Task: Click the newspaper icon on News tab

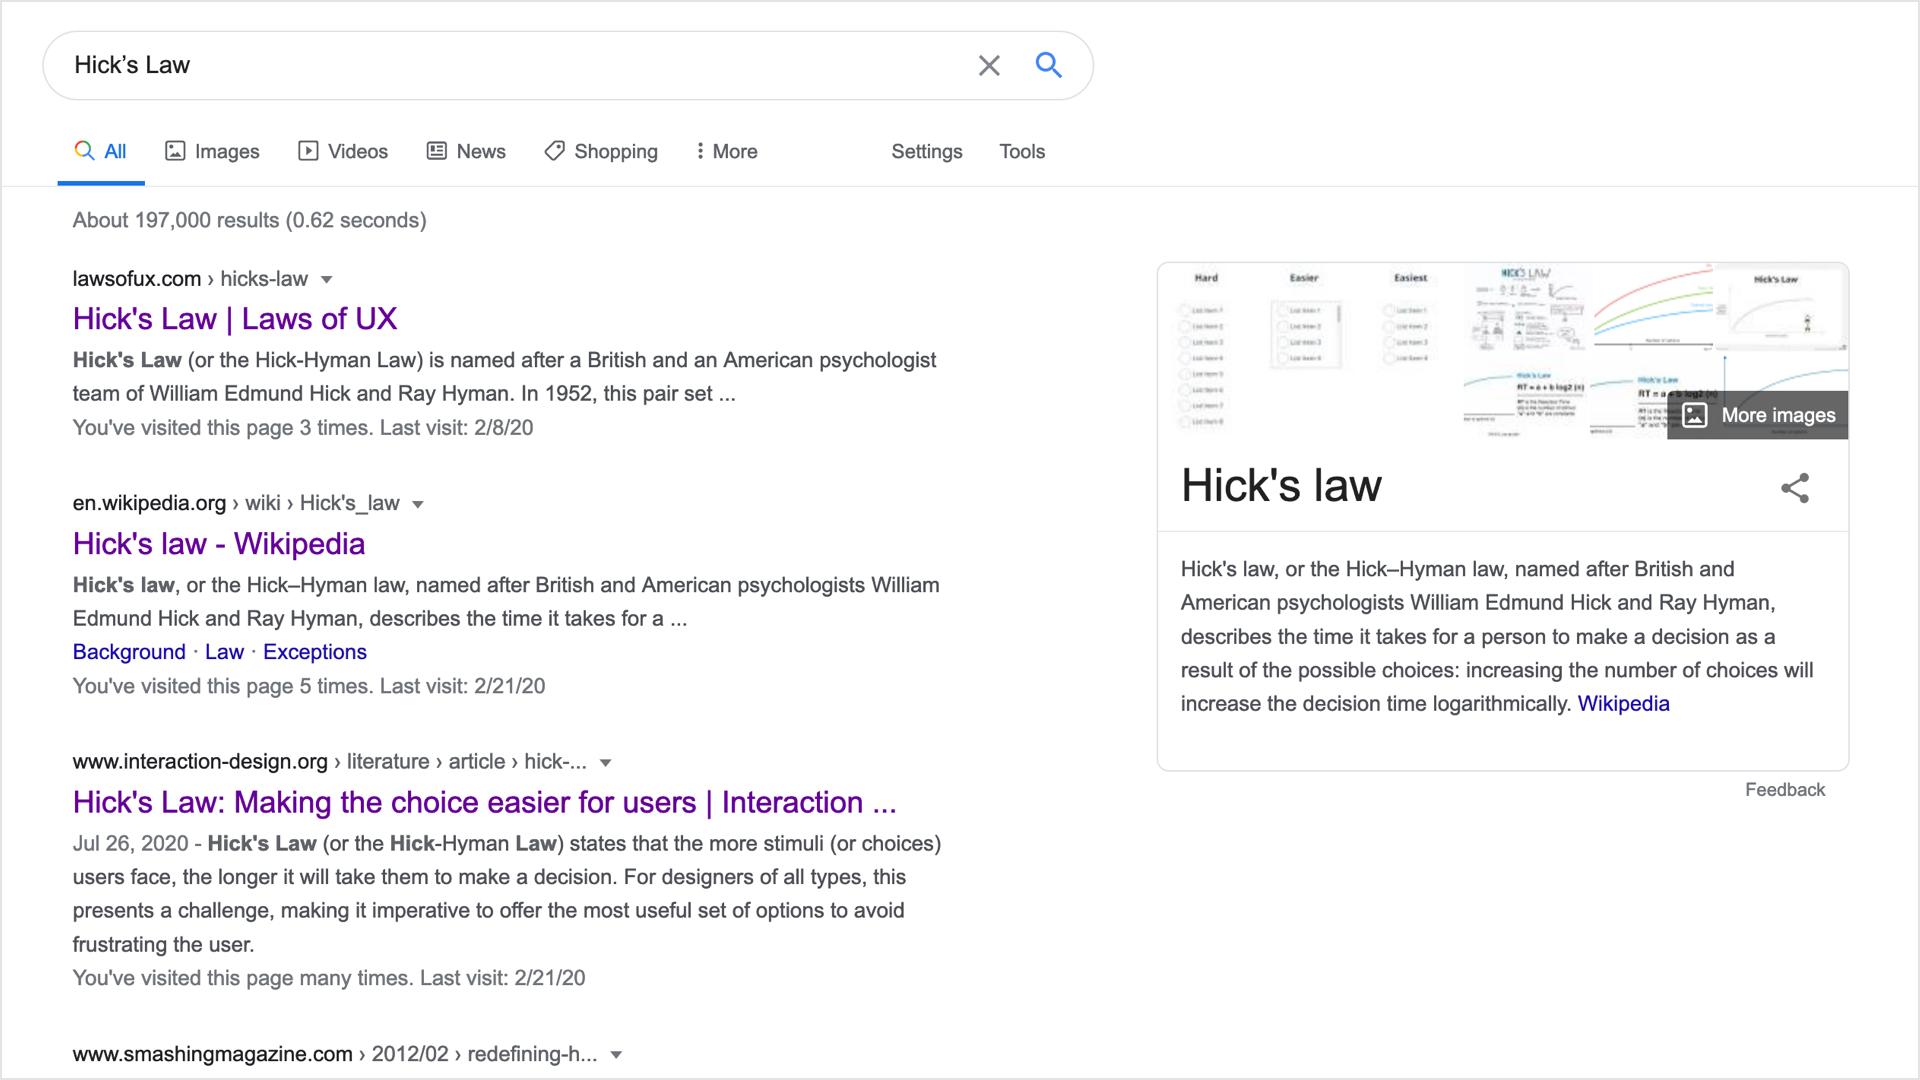Action: pyautogui.click(x=435, y=150)
